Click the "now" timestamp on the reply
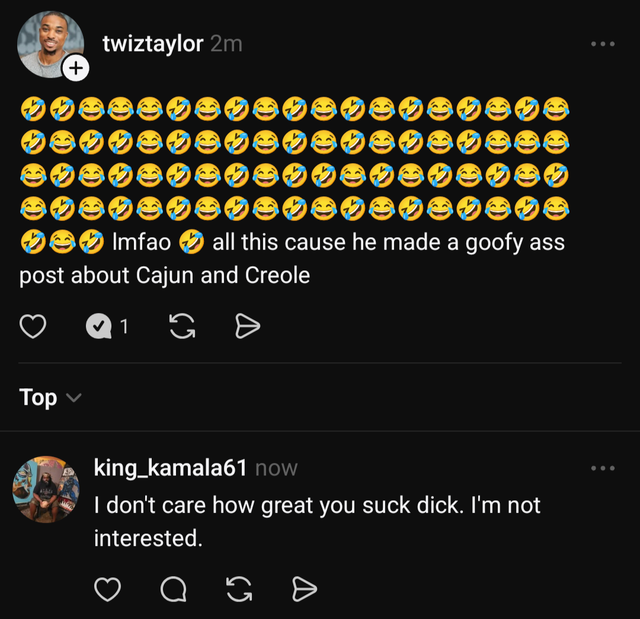 click(x=276, y=468)
